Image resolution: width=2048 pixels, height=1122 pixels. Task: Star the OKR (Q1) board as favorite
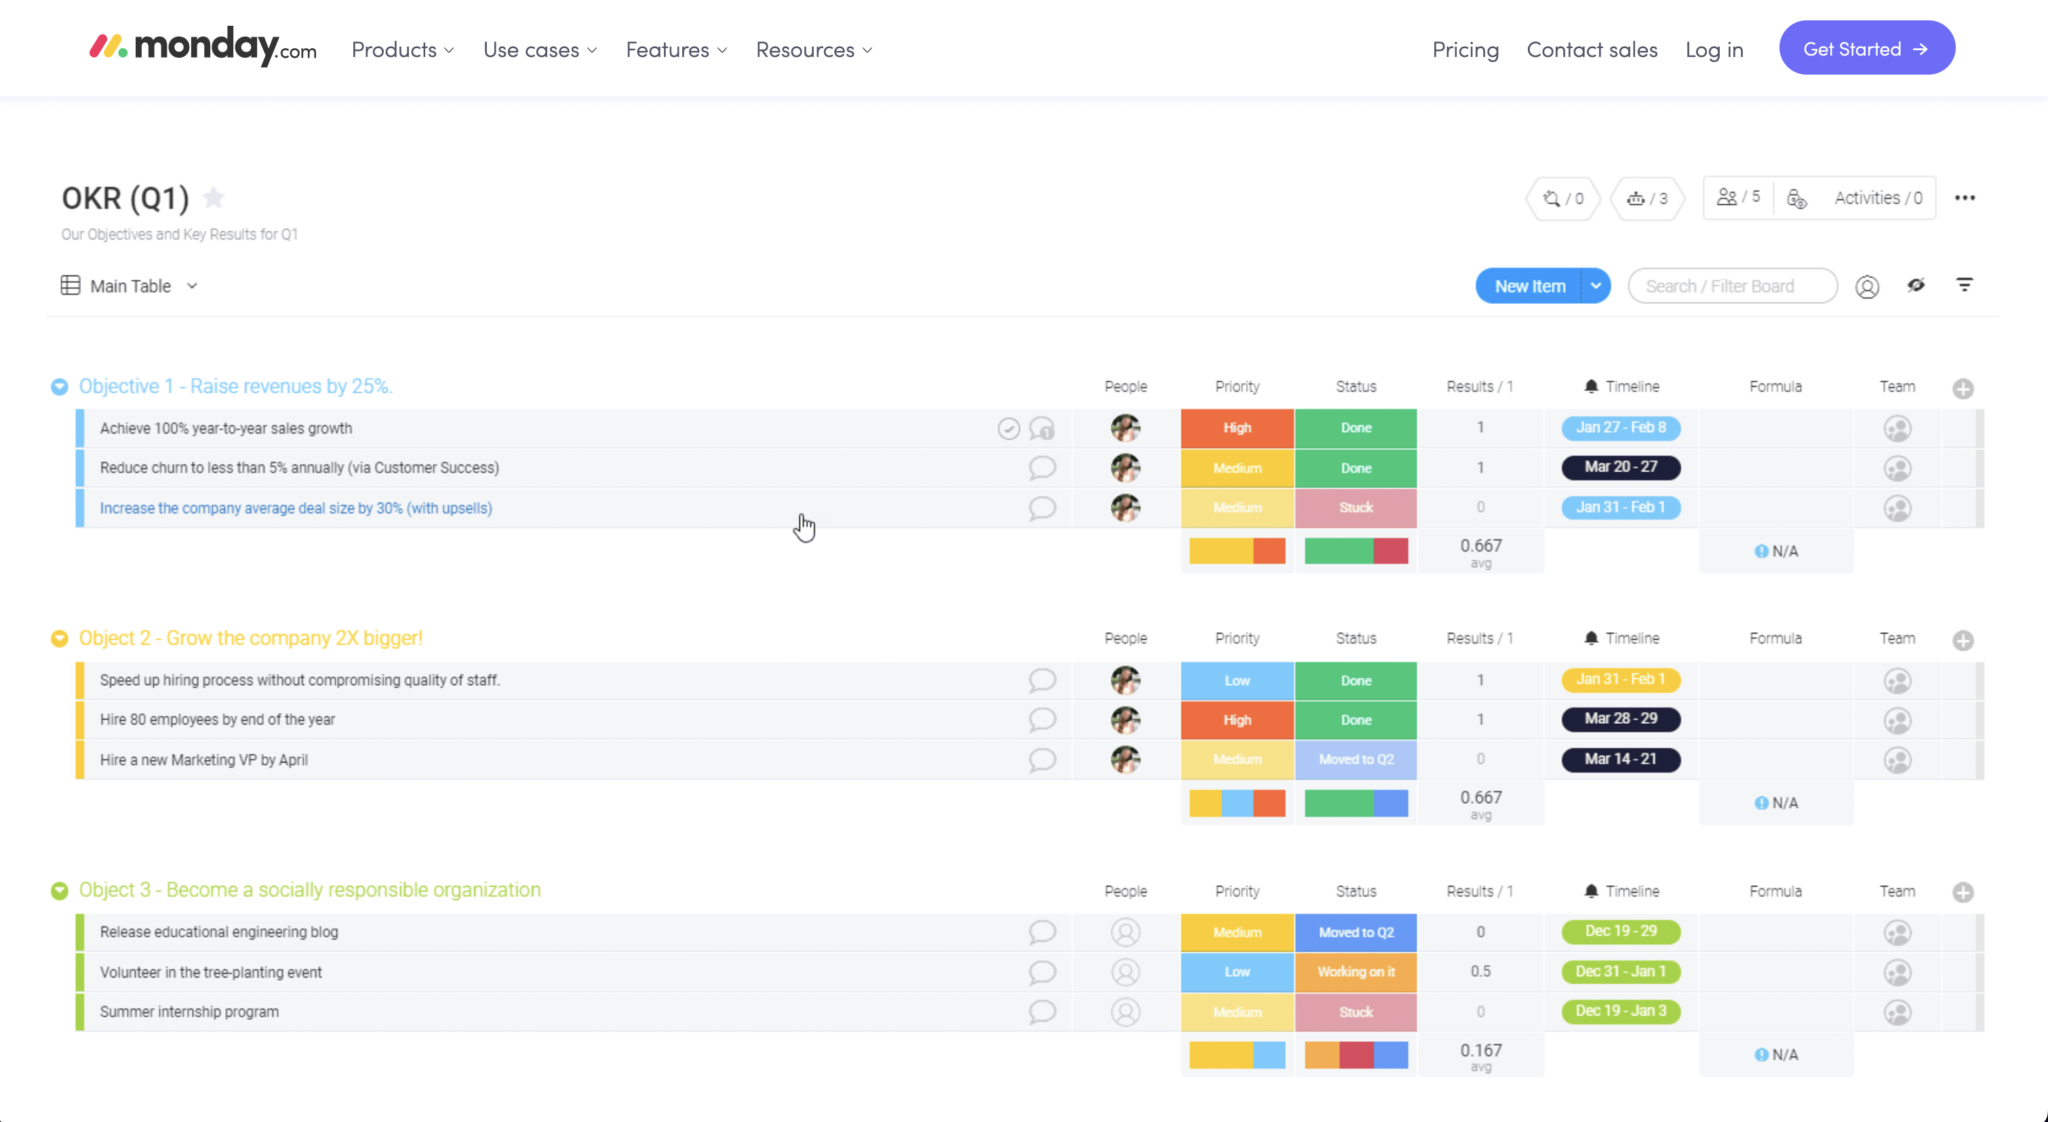(213, 198)
